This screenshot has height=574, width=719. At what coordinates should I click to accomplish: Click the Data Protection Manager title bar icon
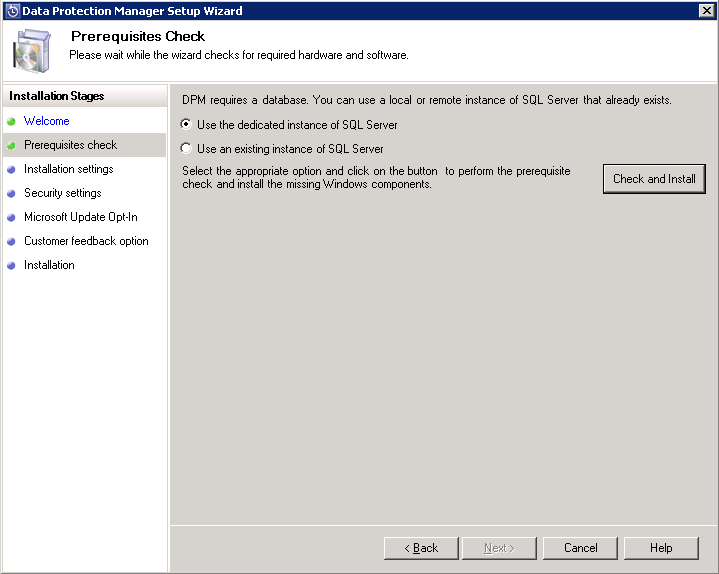tap(12, 11)
